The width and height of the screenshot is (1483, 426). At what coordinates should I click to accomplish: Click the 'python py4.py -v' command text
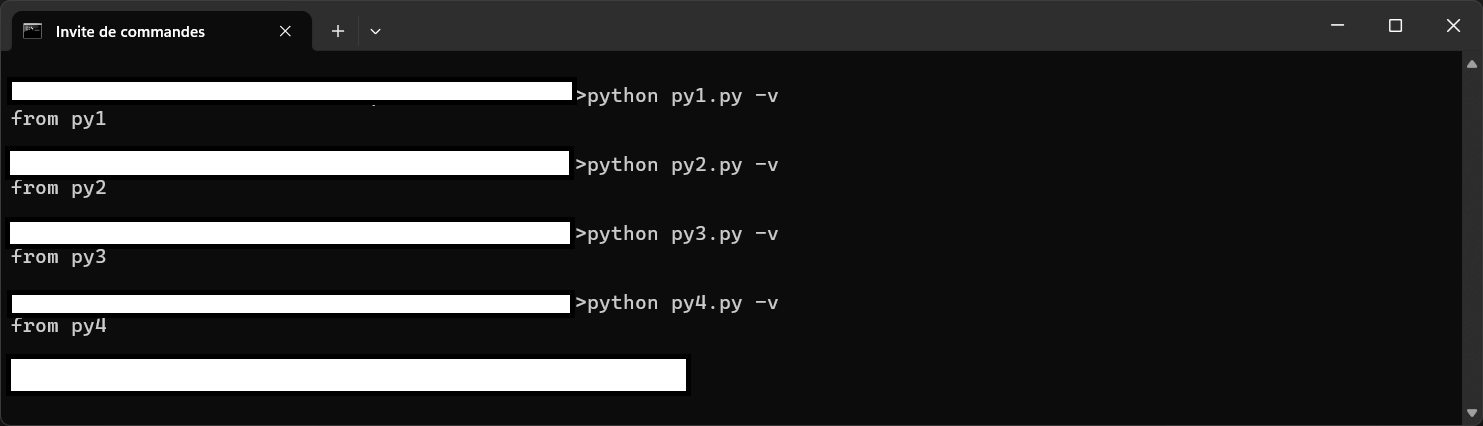pos(682,303)
